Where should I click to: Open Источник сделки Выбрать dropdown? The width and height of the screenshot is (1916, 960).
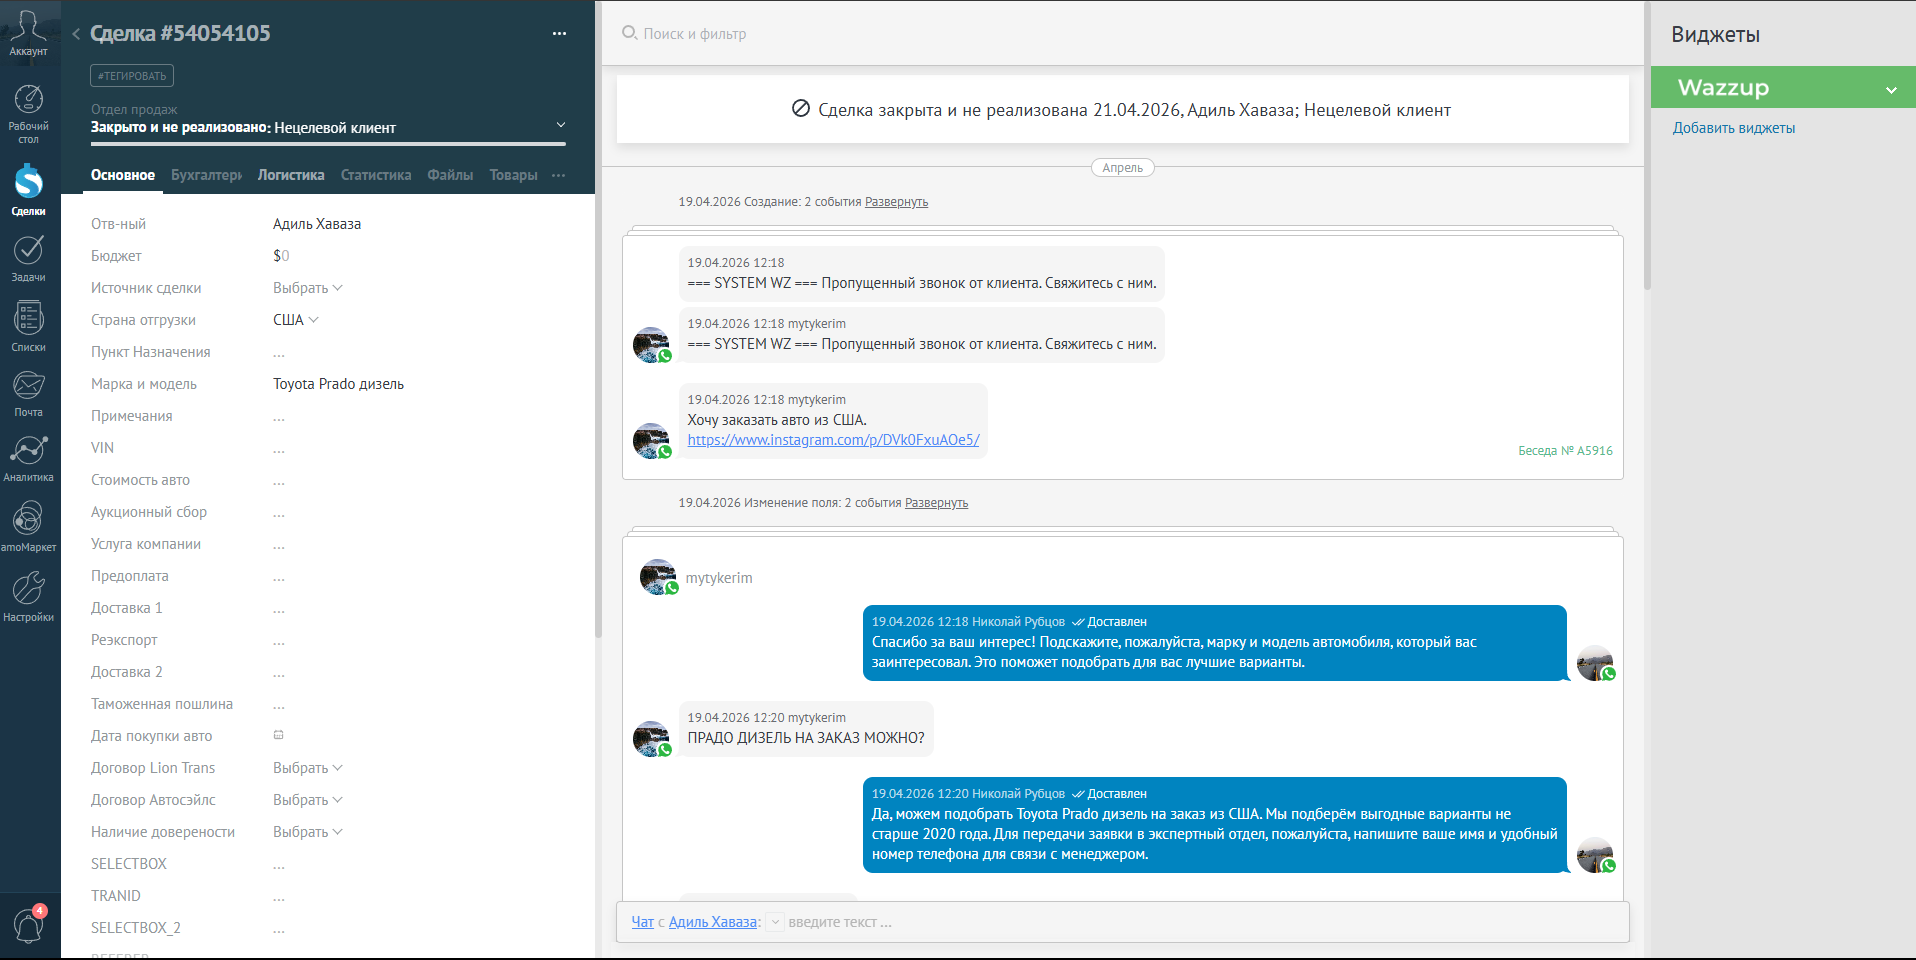tap(308, 288)
